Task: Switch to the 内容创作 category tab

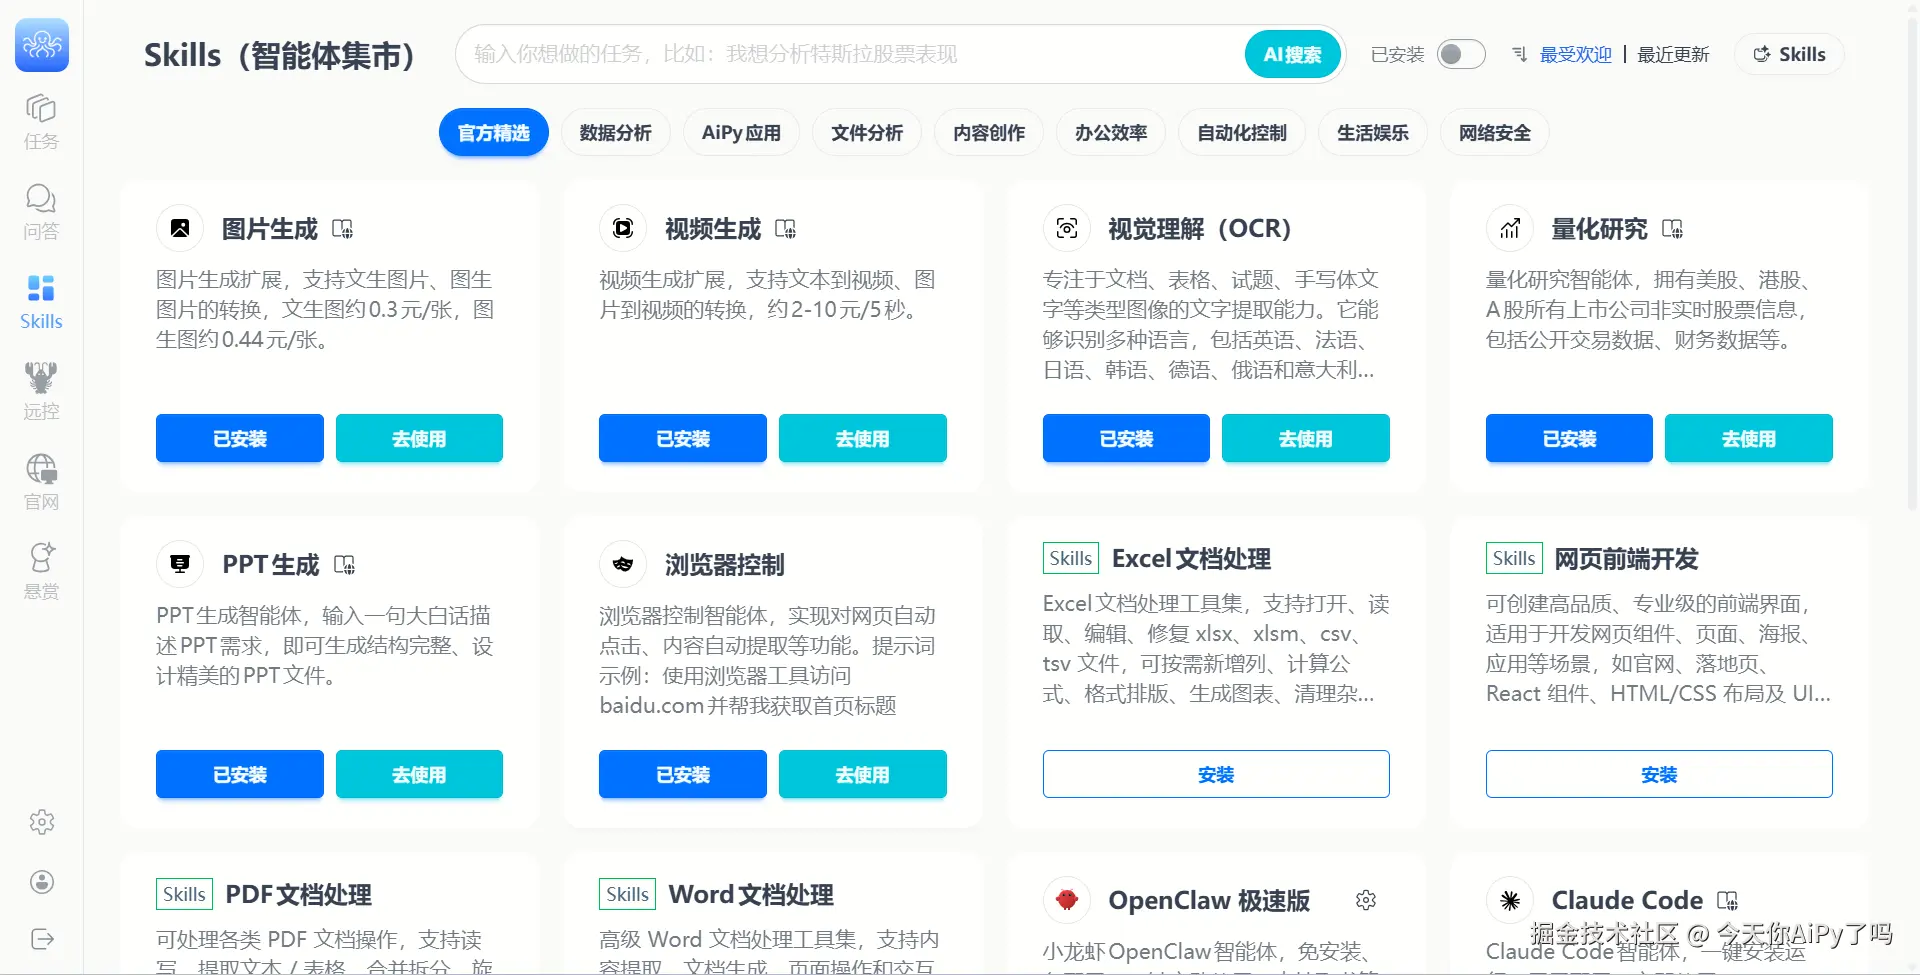Action: [989, 133]
